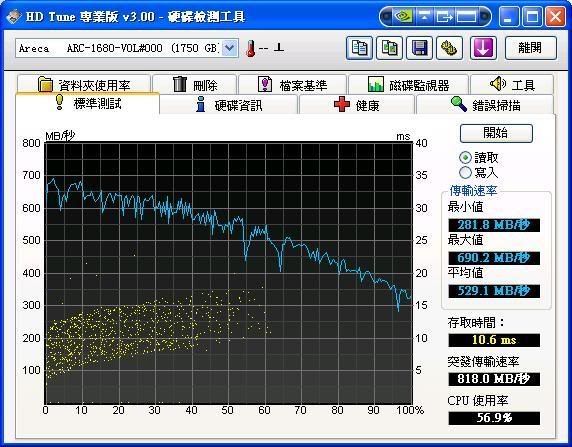Click the access time 10.6 ms value
Viewport: 572px width, 447px height.
coord(494,340)
